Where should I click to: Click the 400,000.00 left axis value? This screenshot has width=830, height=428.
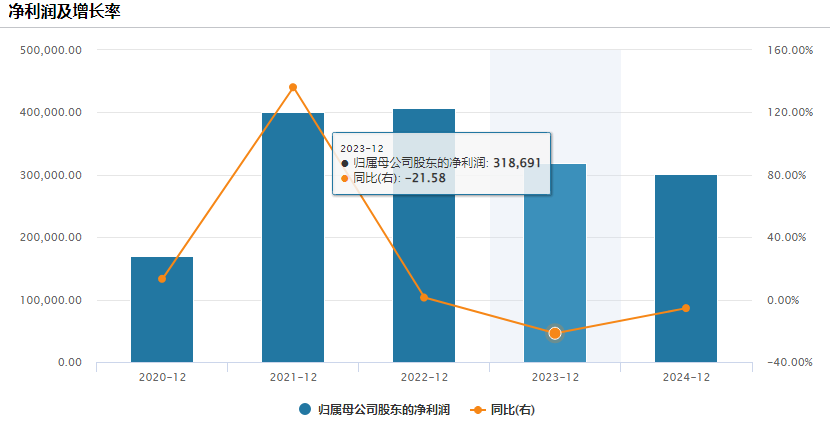pyautogui.click(x=50, y=112)
